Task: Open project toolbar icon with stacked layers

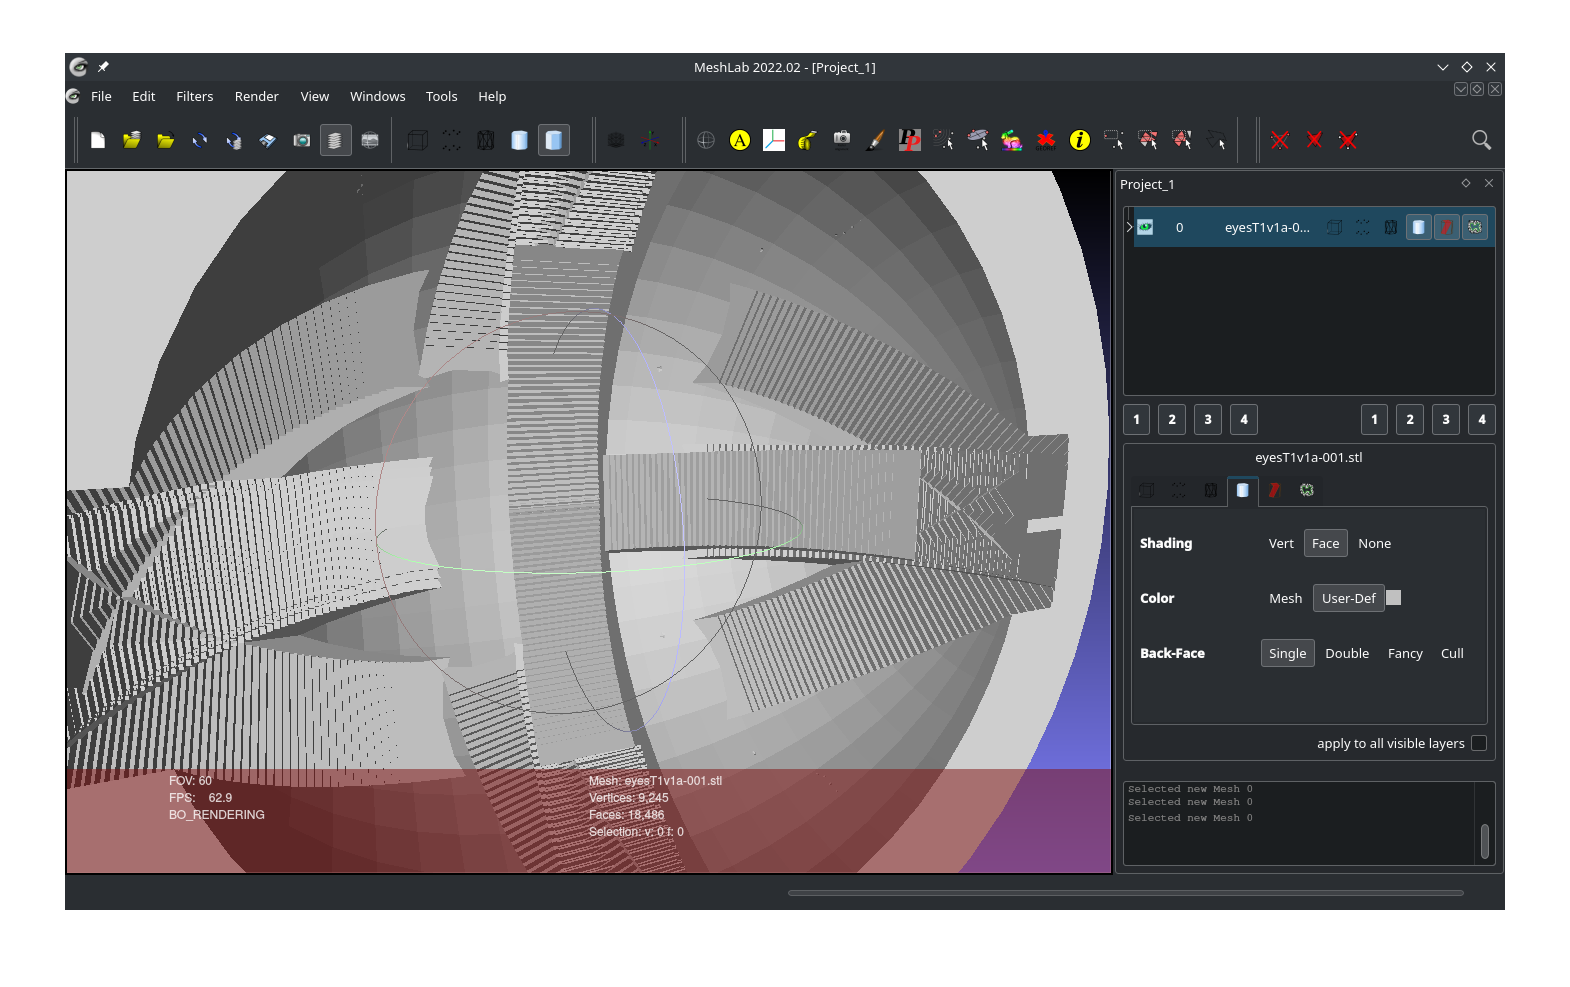Action: pos(132,140)
